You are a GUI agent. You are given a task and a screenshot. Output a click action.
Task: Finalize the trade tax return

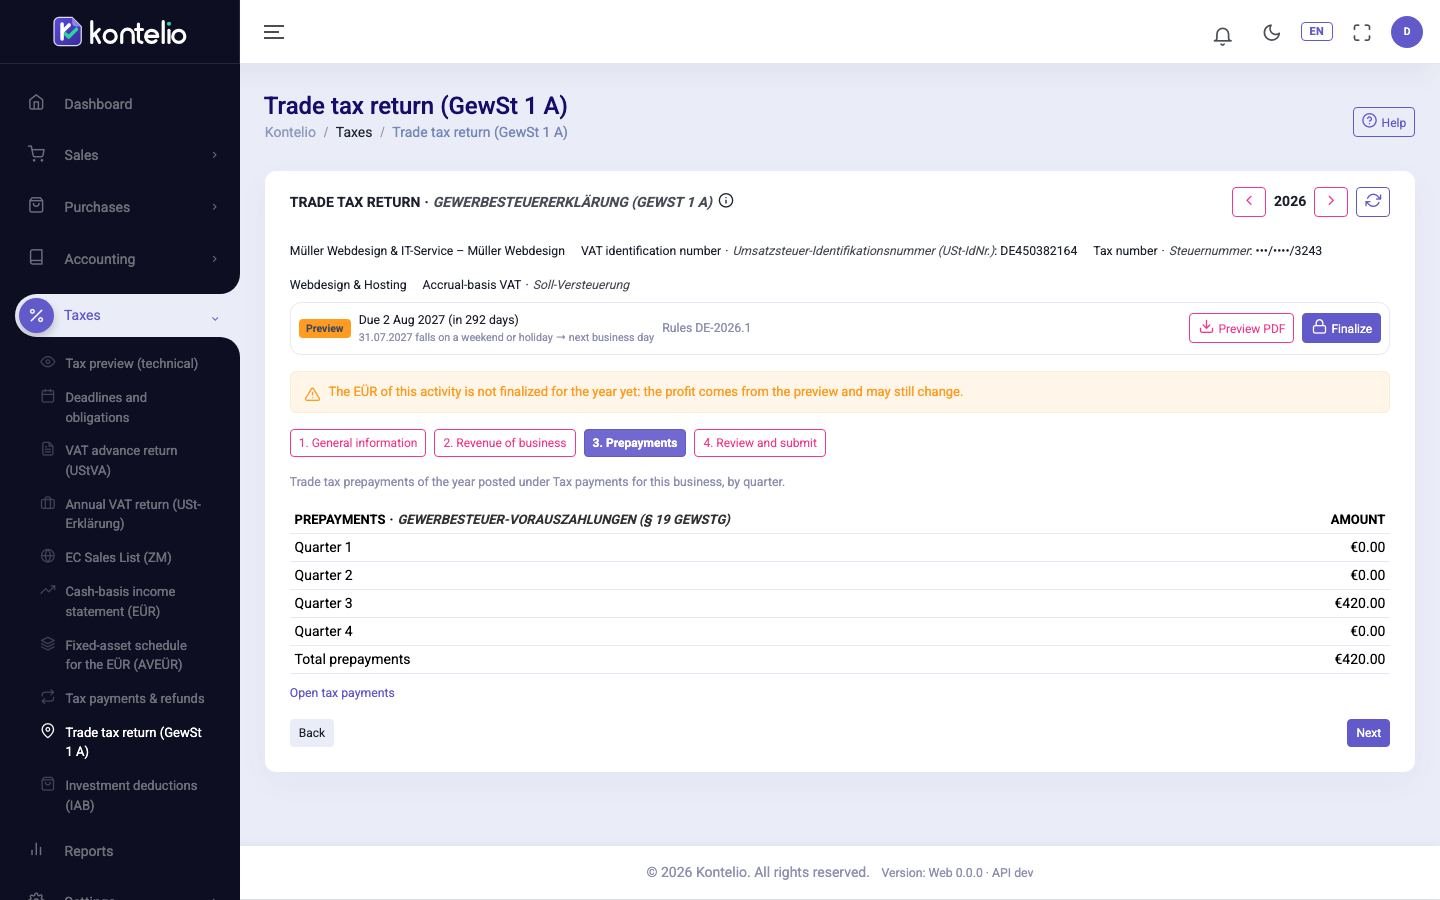[x=1341, y=328]
